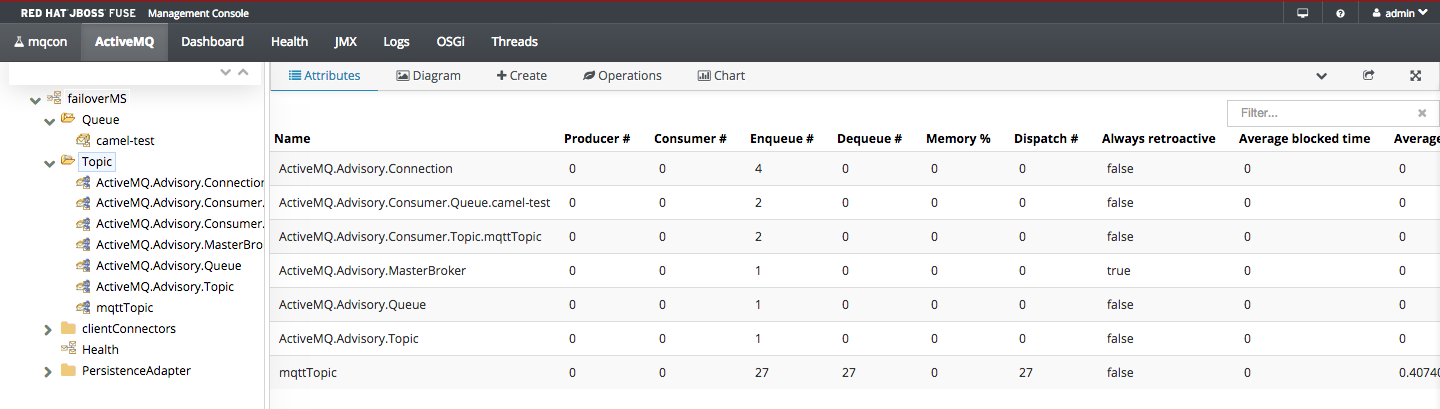Open help via the question mark icon
The height and width of the screenshot is (409, 1440).
click(1340, 13)
